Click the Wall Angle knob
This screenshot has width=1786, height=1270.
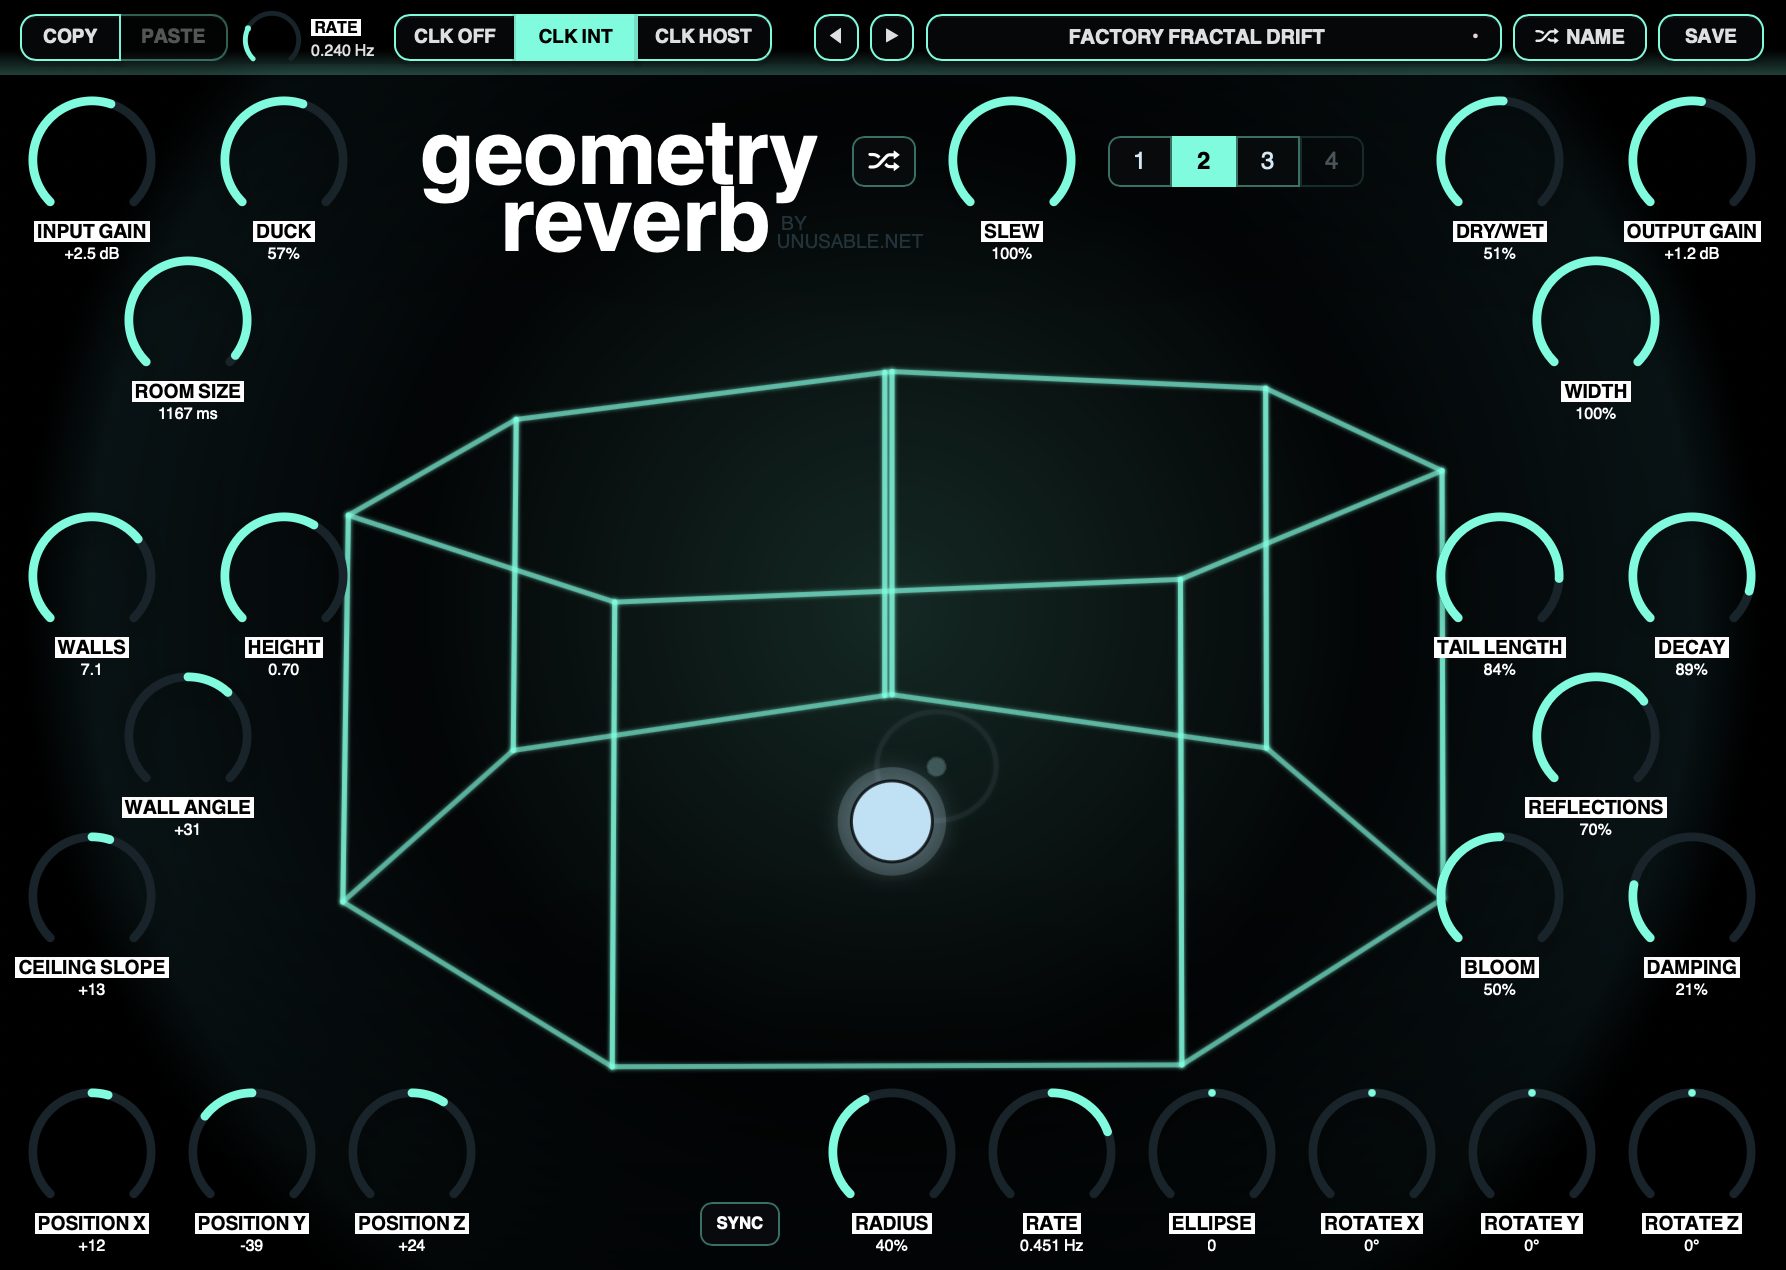188,735
